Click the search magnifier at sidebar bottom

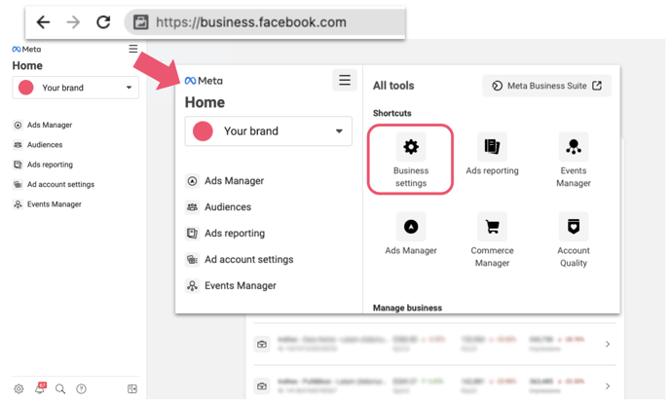tap(60, 389)
